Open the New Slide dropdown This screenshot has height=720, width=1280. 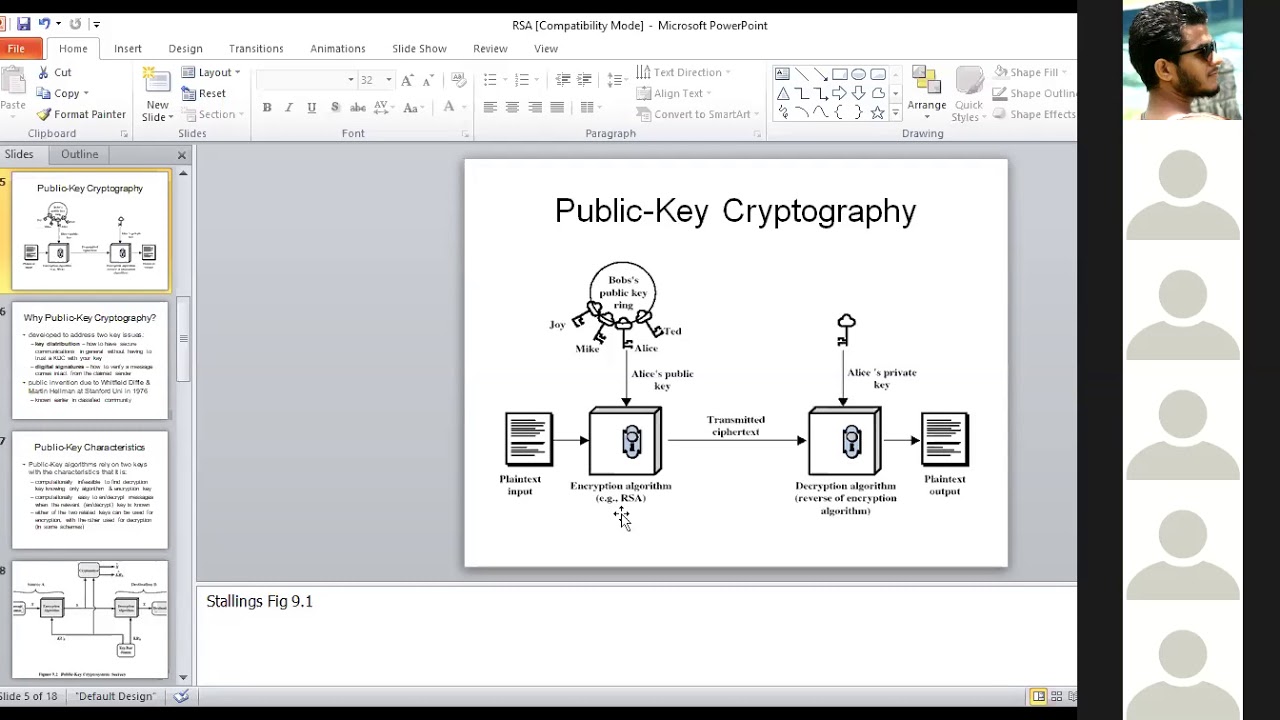pos(158,111)
